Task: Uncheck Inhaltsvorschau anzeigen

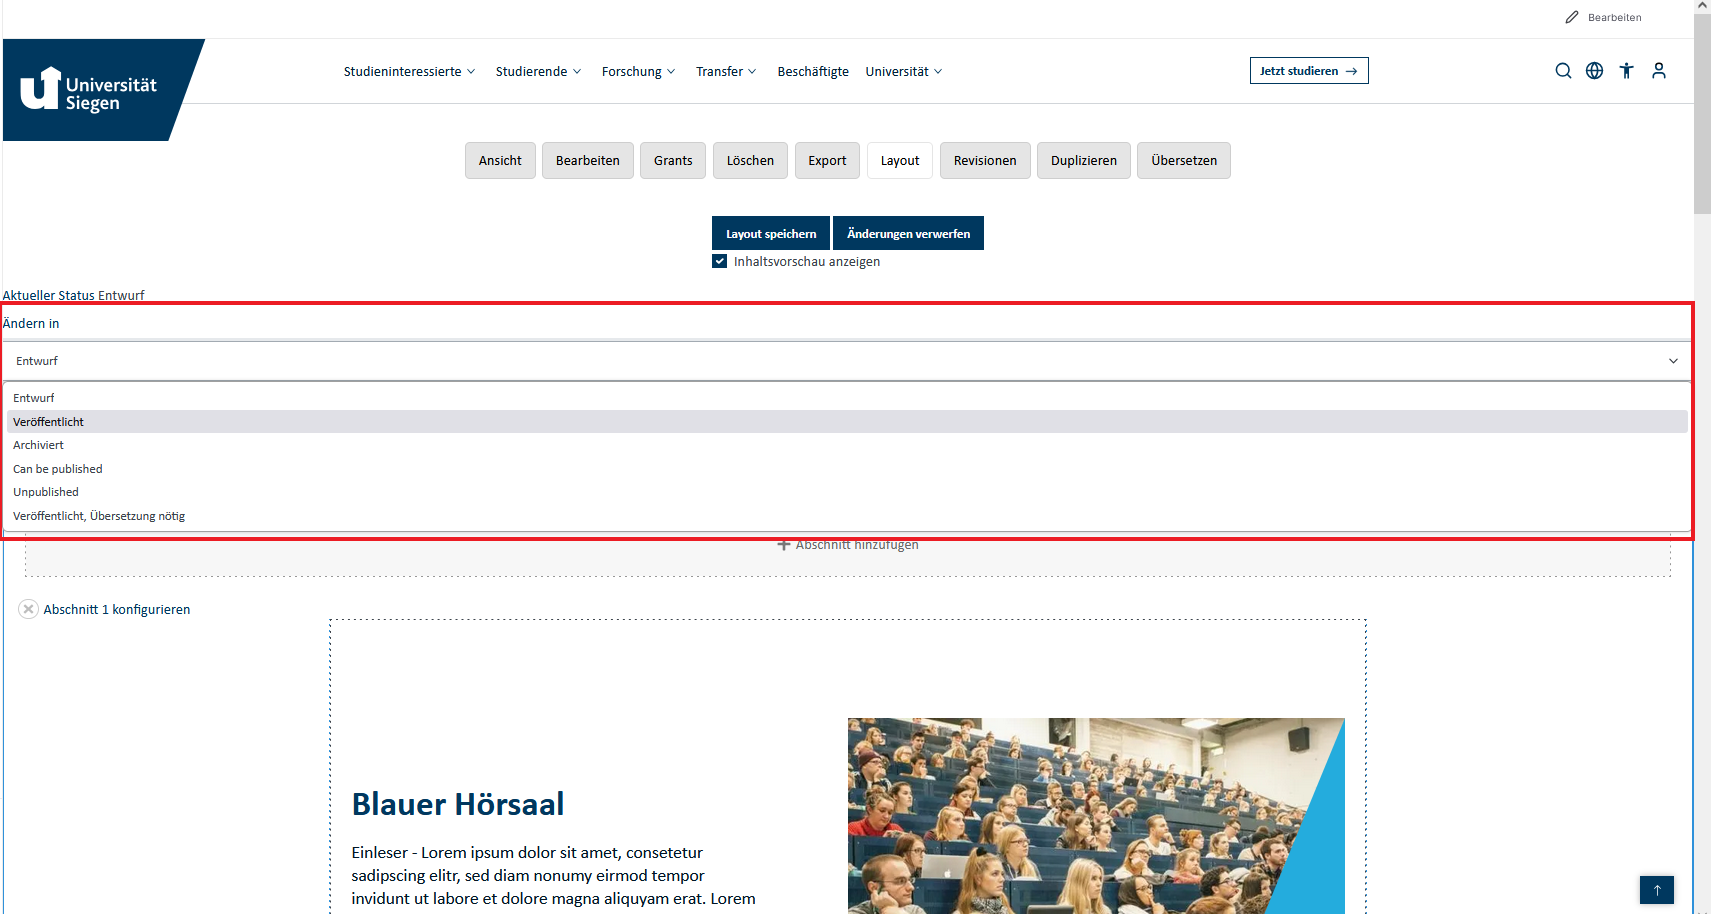Action: [x=720, y=260]
